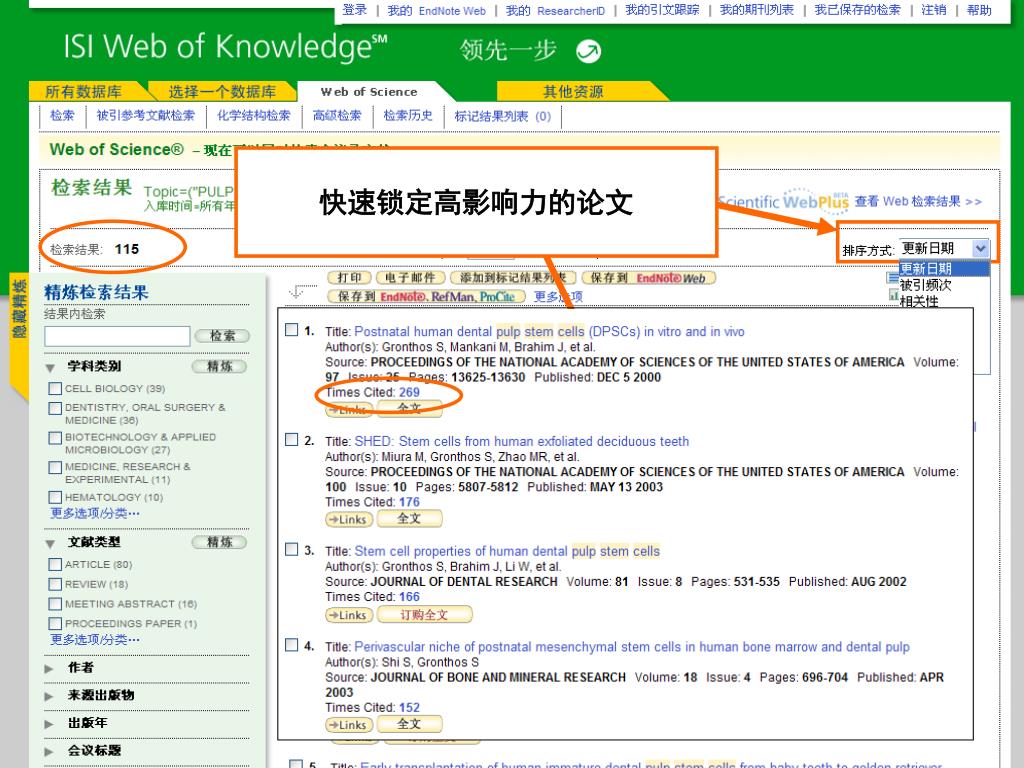The height and width of the screenshot is (768, 1024).
Task: Check CELL BIOLOGY (39) checkbox
Action: [56, 389]
